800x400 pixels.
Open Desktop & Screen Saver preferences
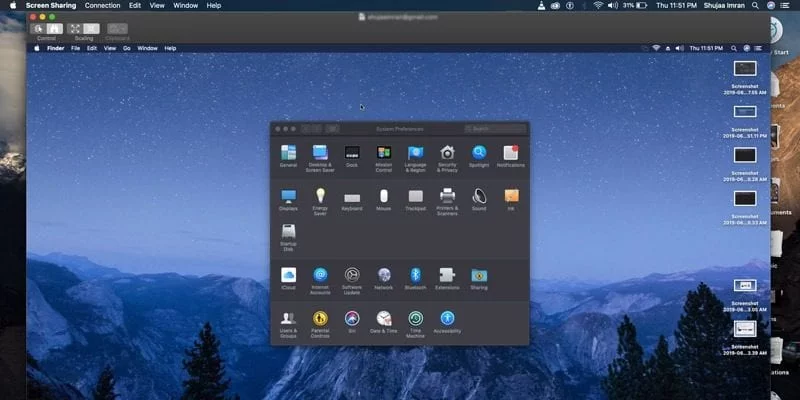tap(320, 153)
